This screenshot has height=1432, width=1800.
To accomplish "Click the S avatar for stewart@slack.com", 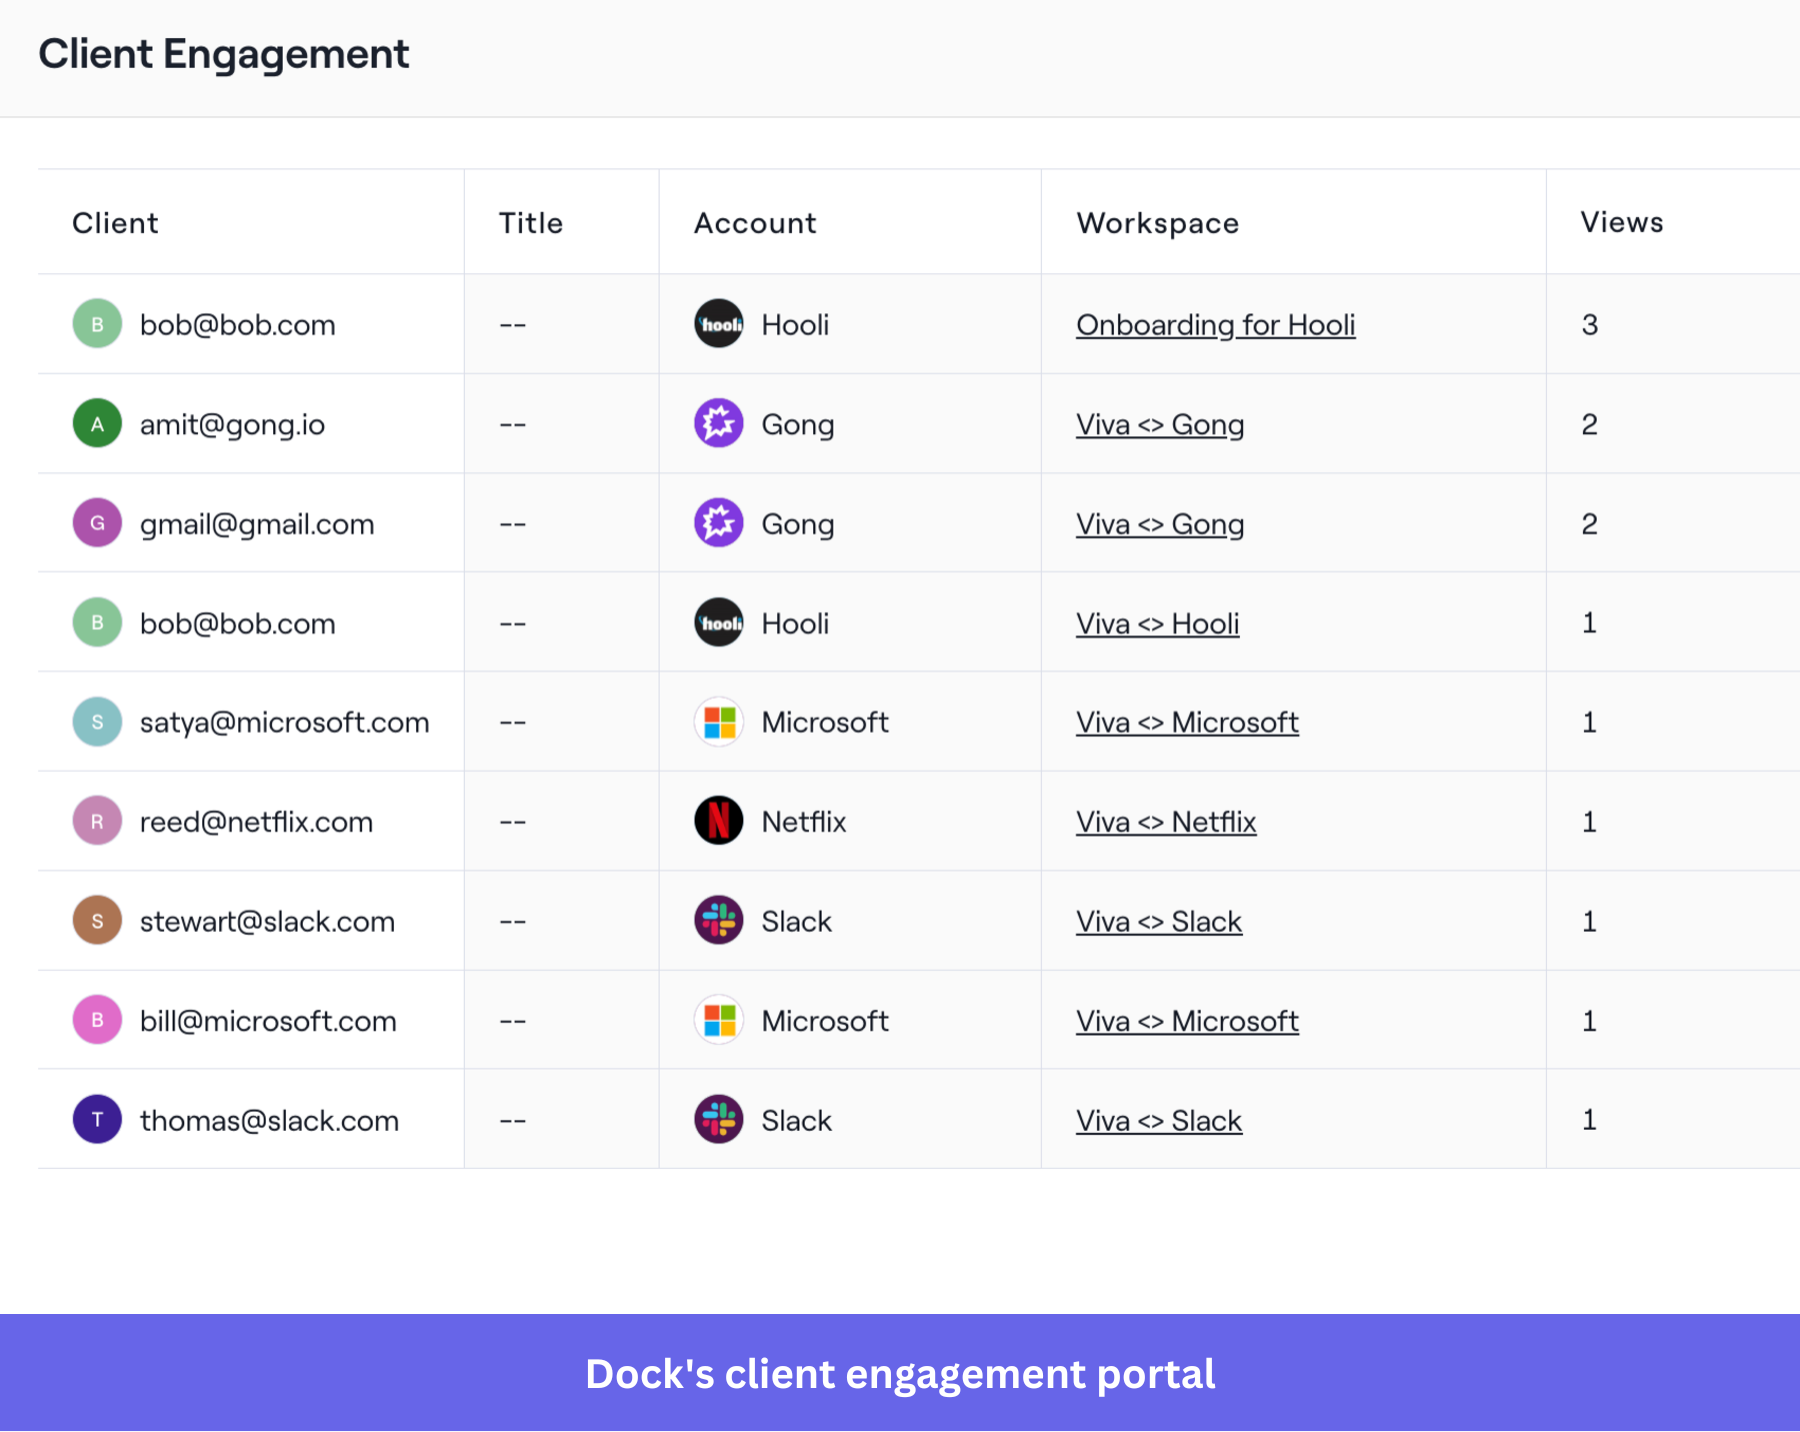I will click(x=97, y=921).
